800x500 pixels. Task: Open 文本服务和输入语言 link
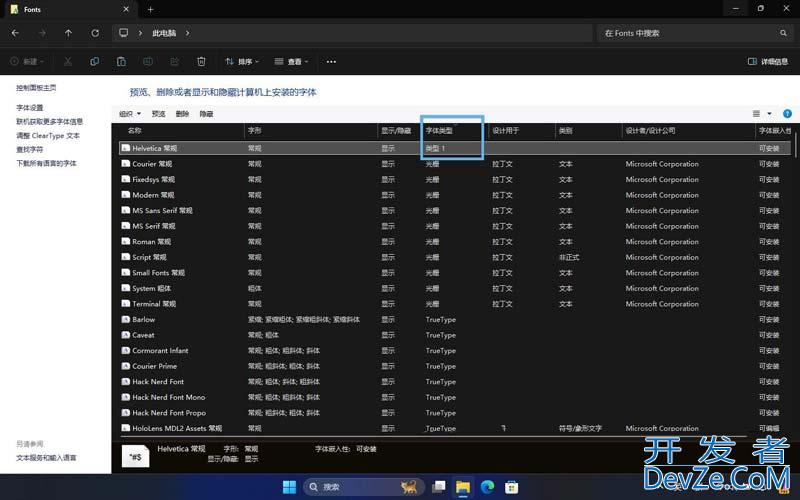tap(46, 458)
